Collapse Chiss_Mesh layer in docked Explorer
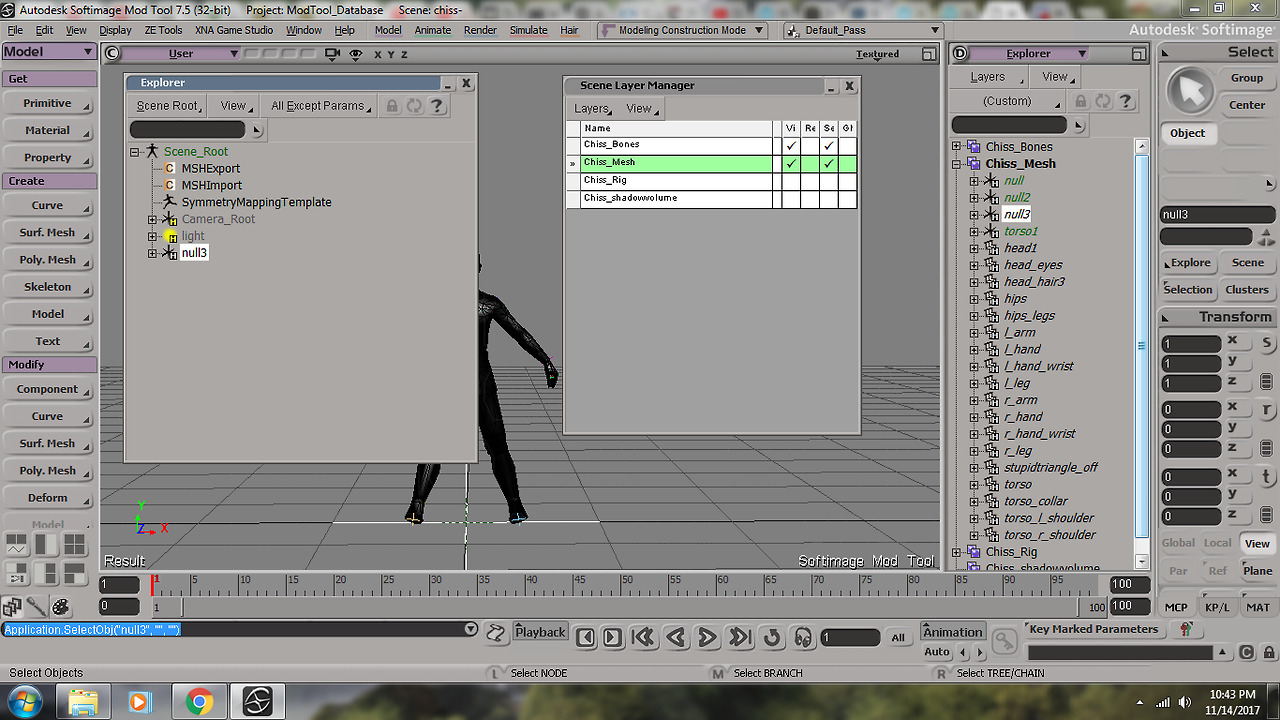The height and width of the screenshot is (720, 1280). 956,164
